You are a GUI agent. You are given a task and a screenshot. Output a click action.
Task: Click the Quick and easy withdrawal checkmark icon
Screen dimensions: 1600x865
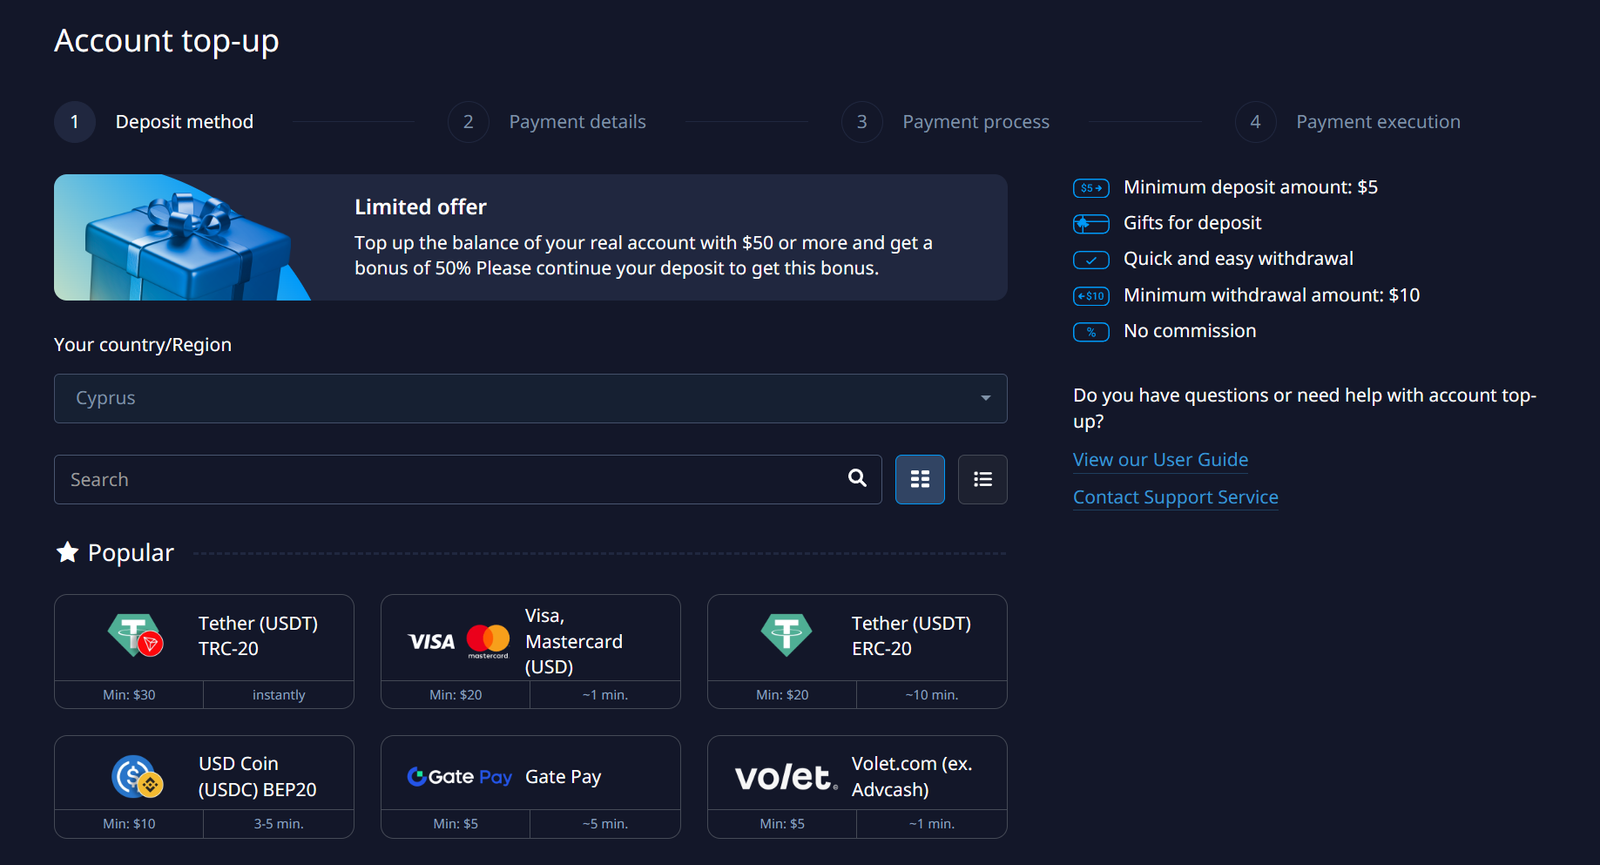[1091, 260]
